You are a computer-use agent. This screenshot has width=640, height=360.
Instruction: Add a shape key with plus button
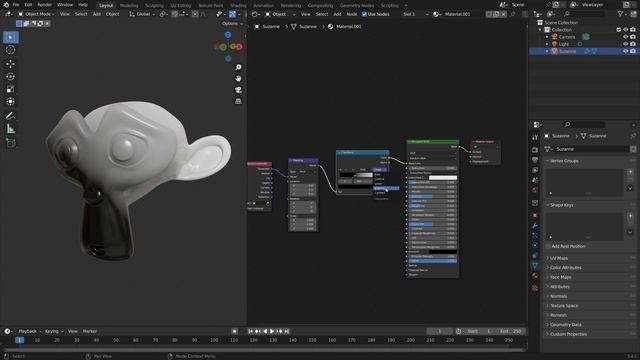pos(630,216)
